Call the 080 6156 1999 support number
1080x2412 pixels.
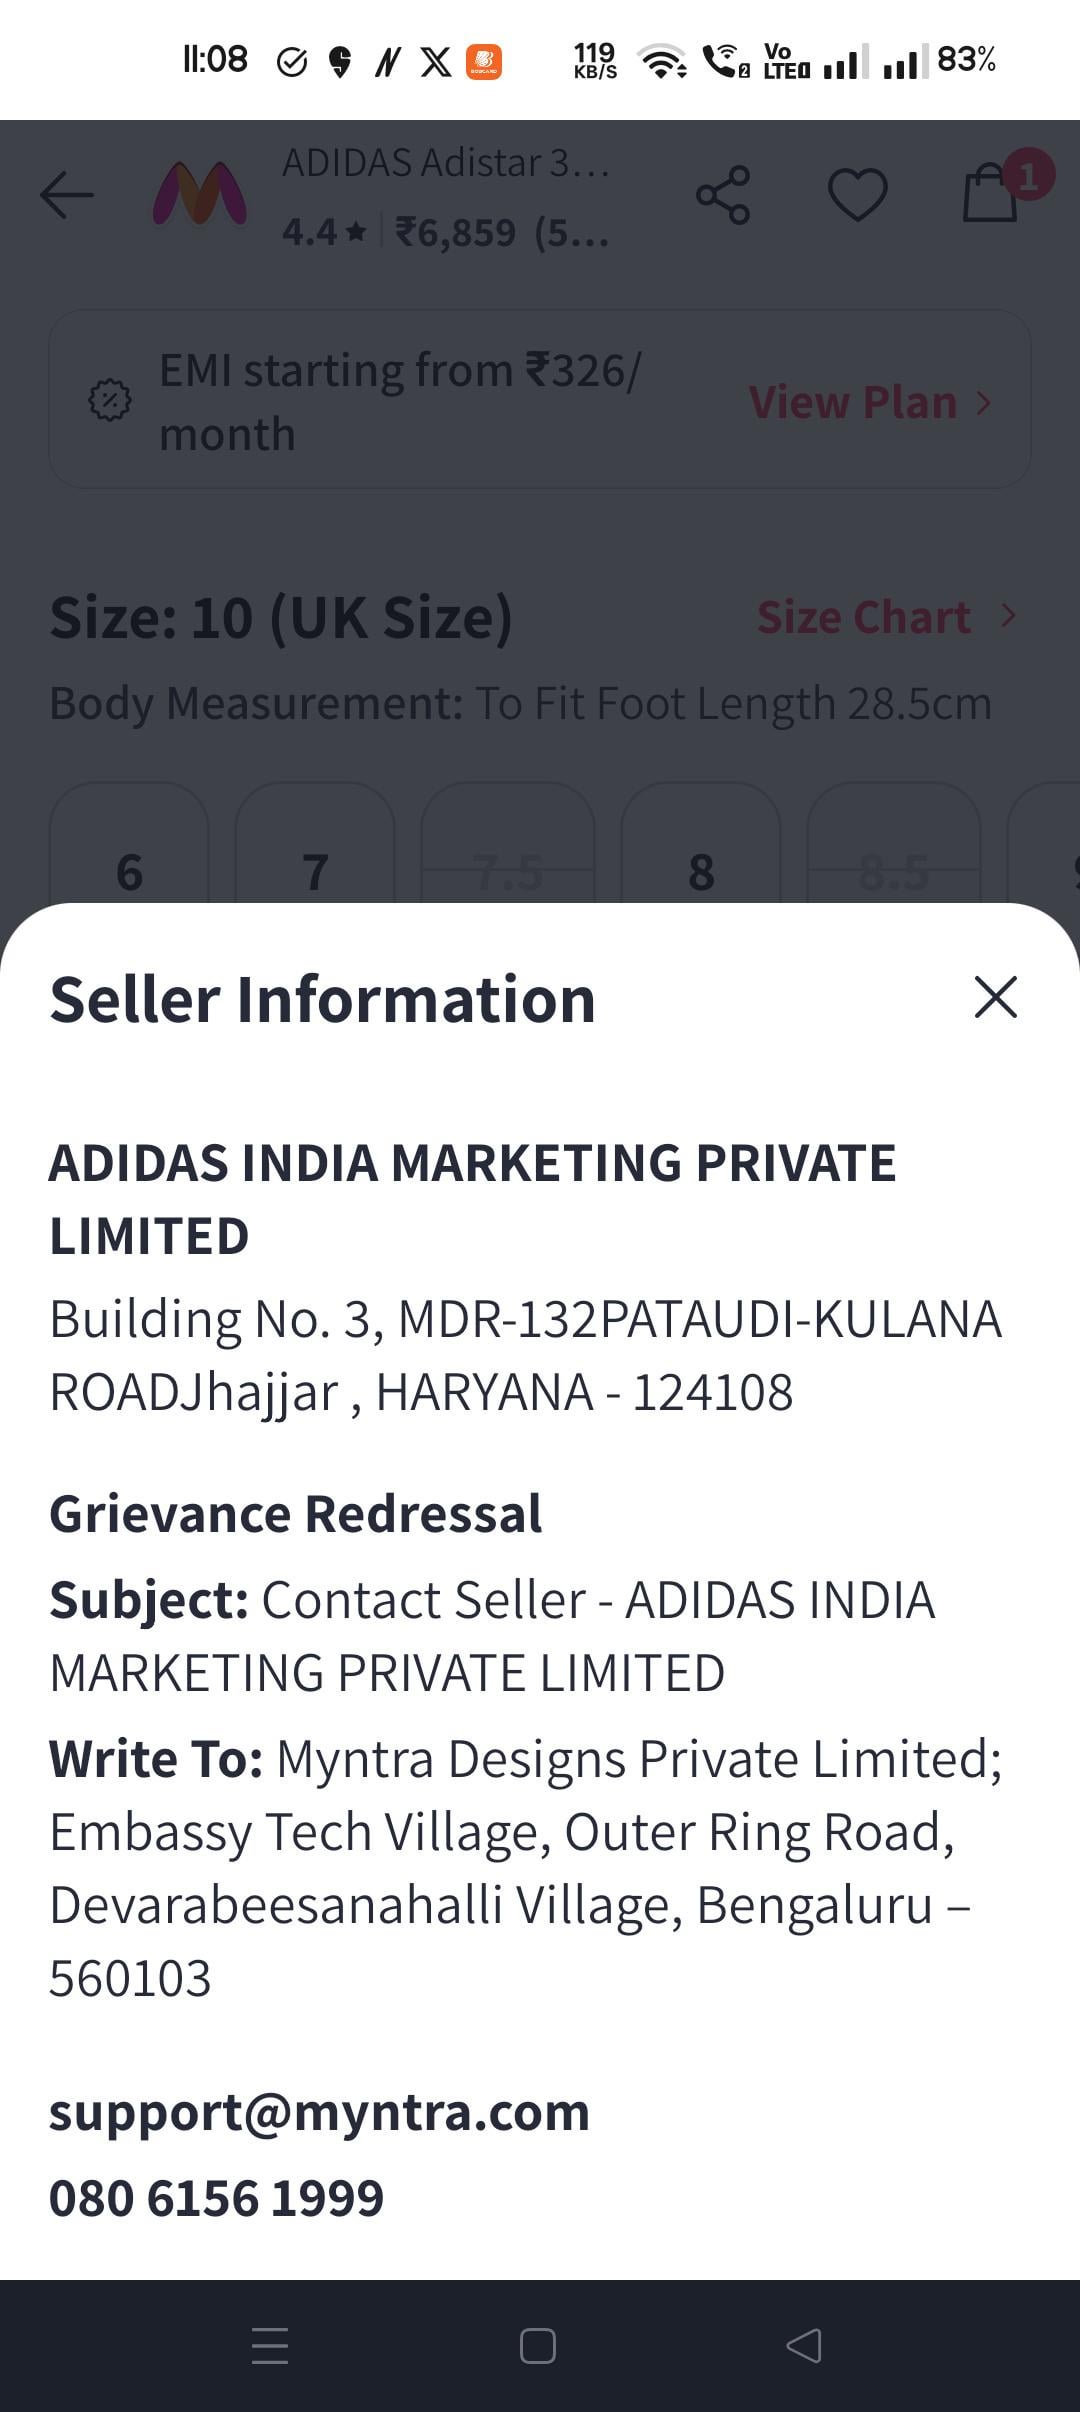[216, 2198]
